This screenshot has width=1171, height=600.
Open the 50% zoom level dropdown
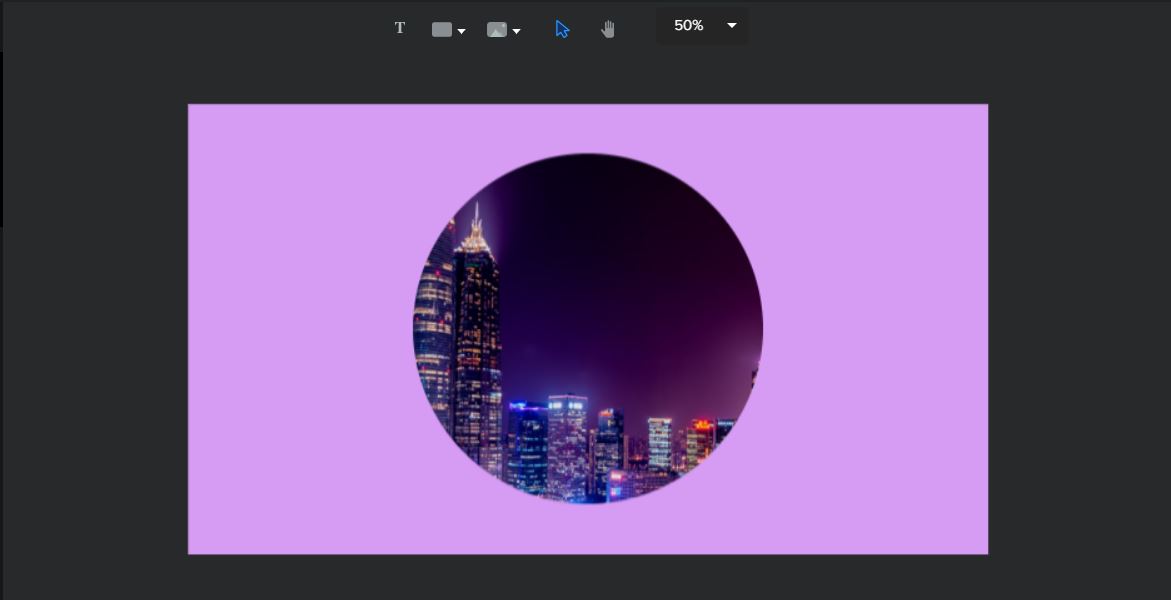702,26
